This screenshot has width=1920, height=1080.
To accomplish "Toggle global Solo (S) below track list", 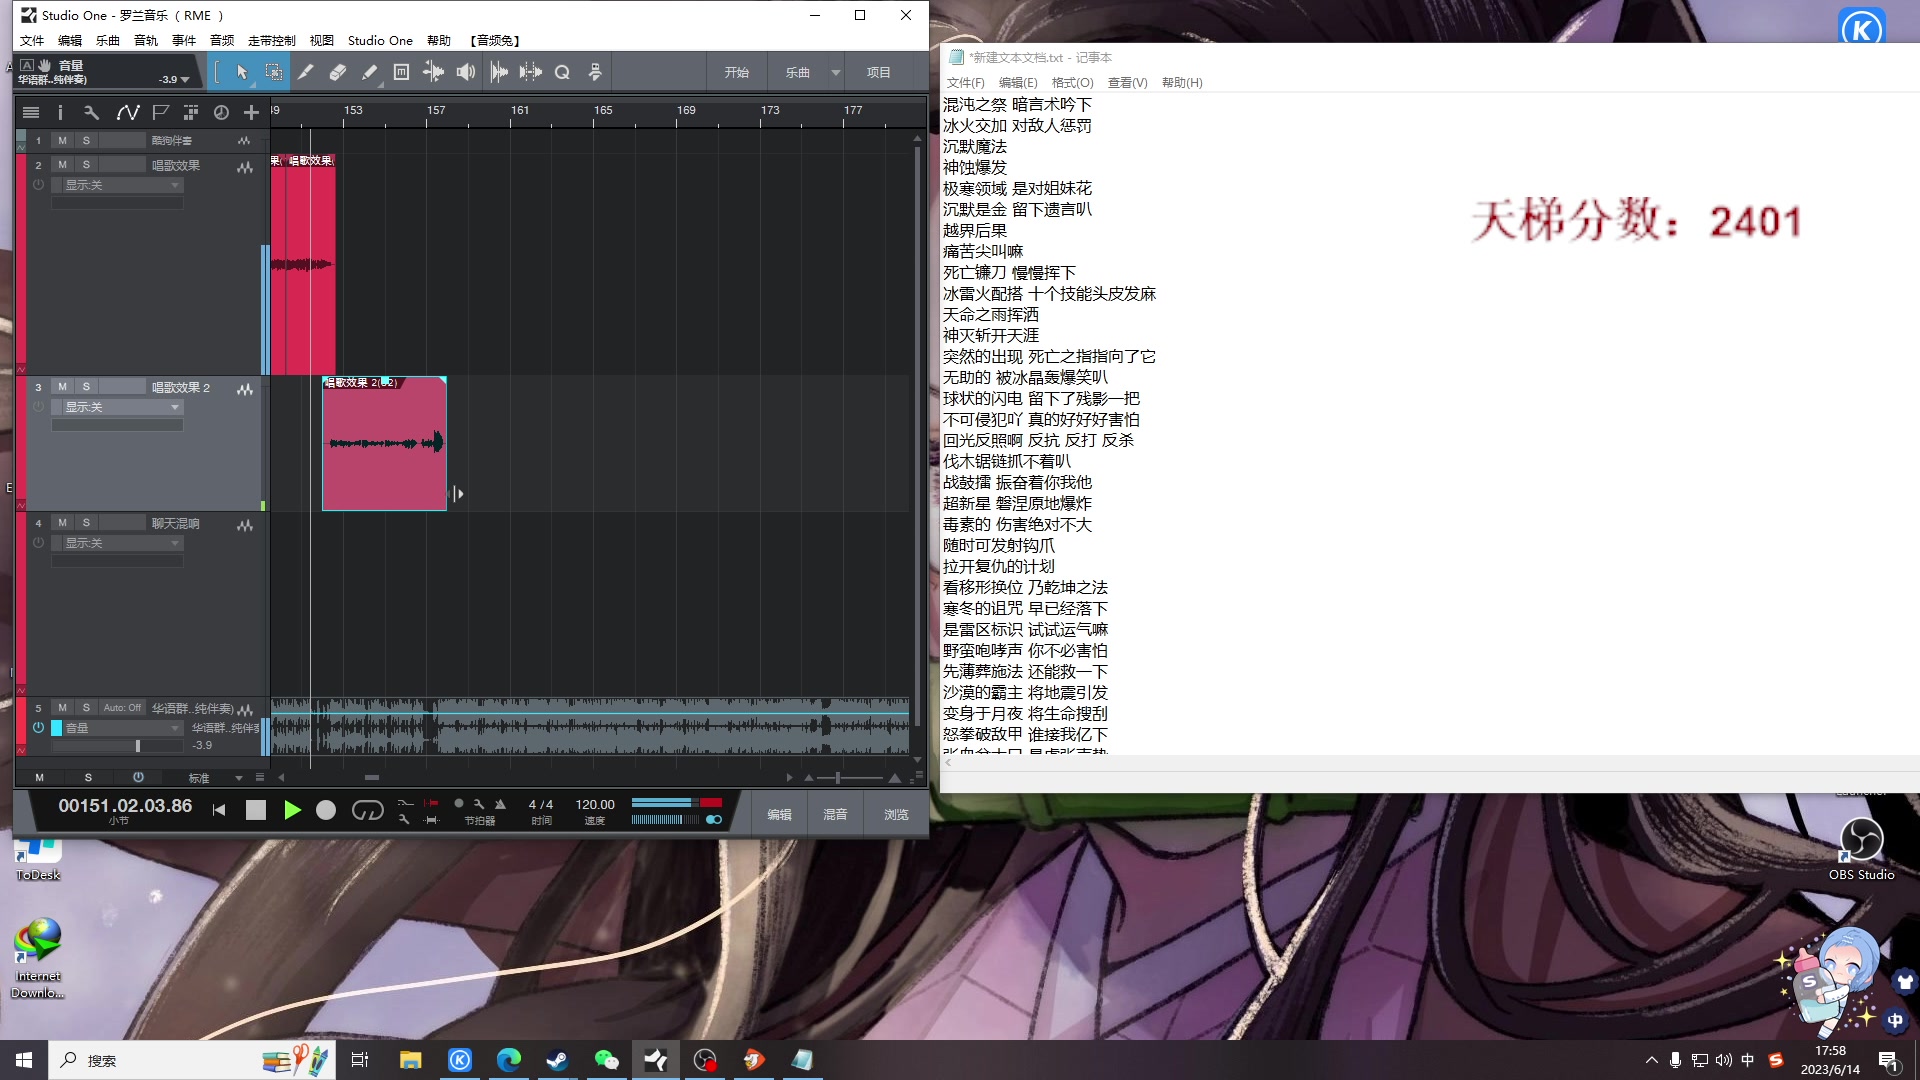I will click(x=88, y=777).
